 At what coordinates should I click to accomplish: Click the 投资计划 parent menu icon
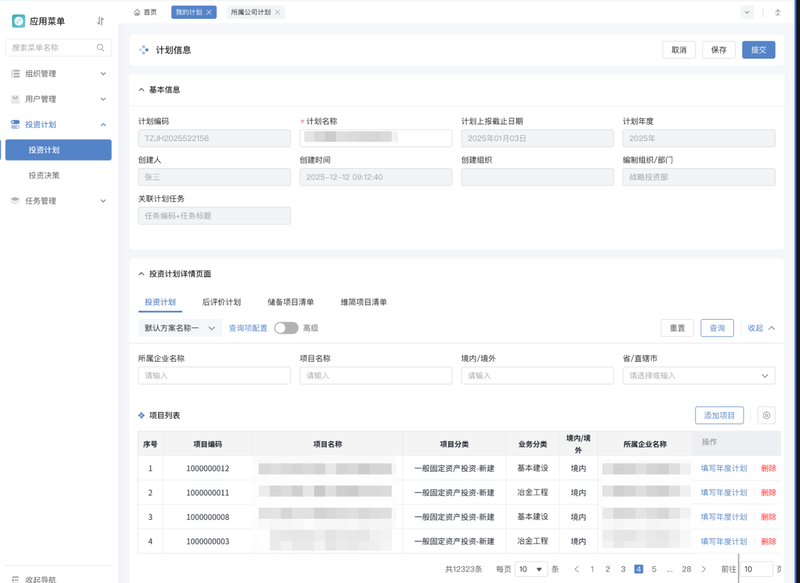(x=15, y=124)
